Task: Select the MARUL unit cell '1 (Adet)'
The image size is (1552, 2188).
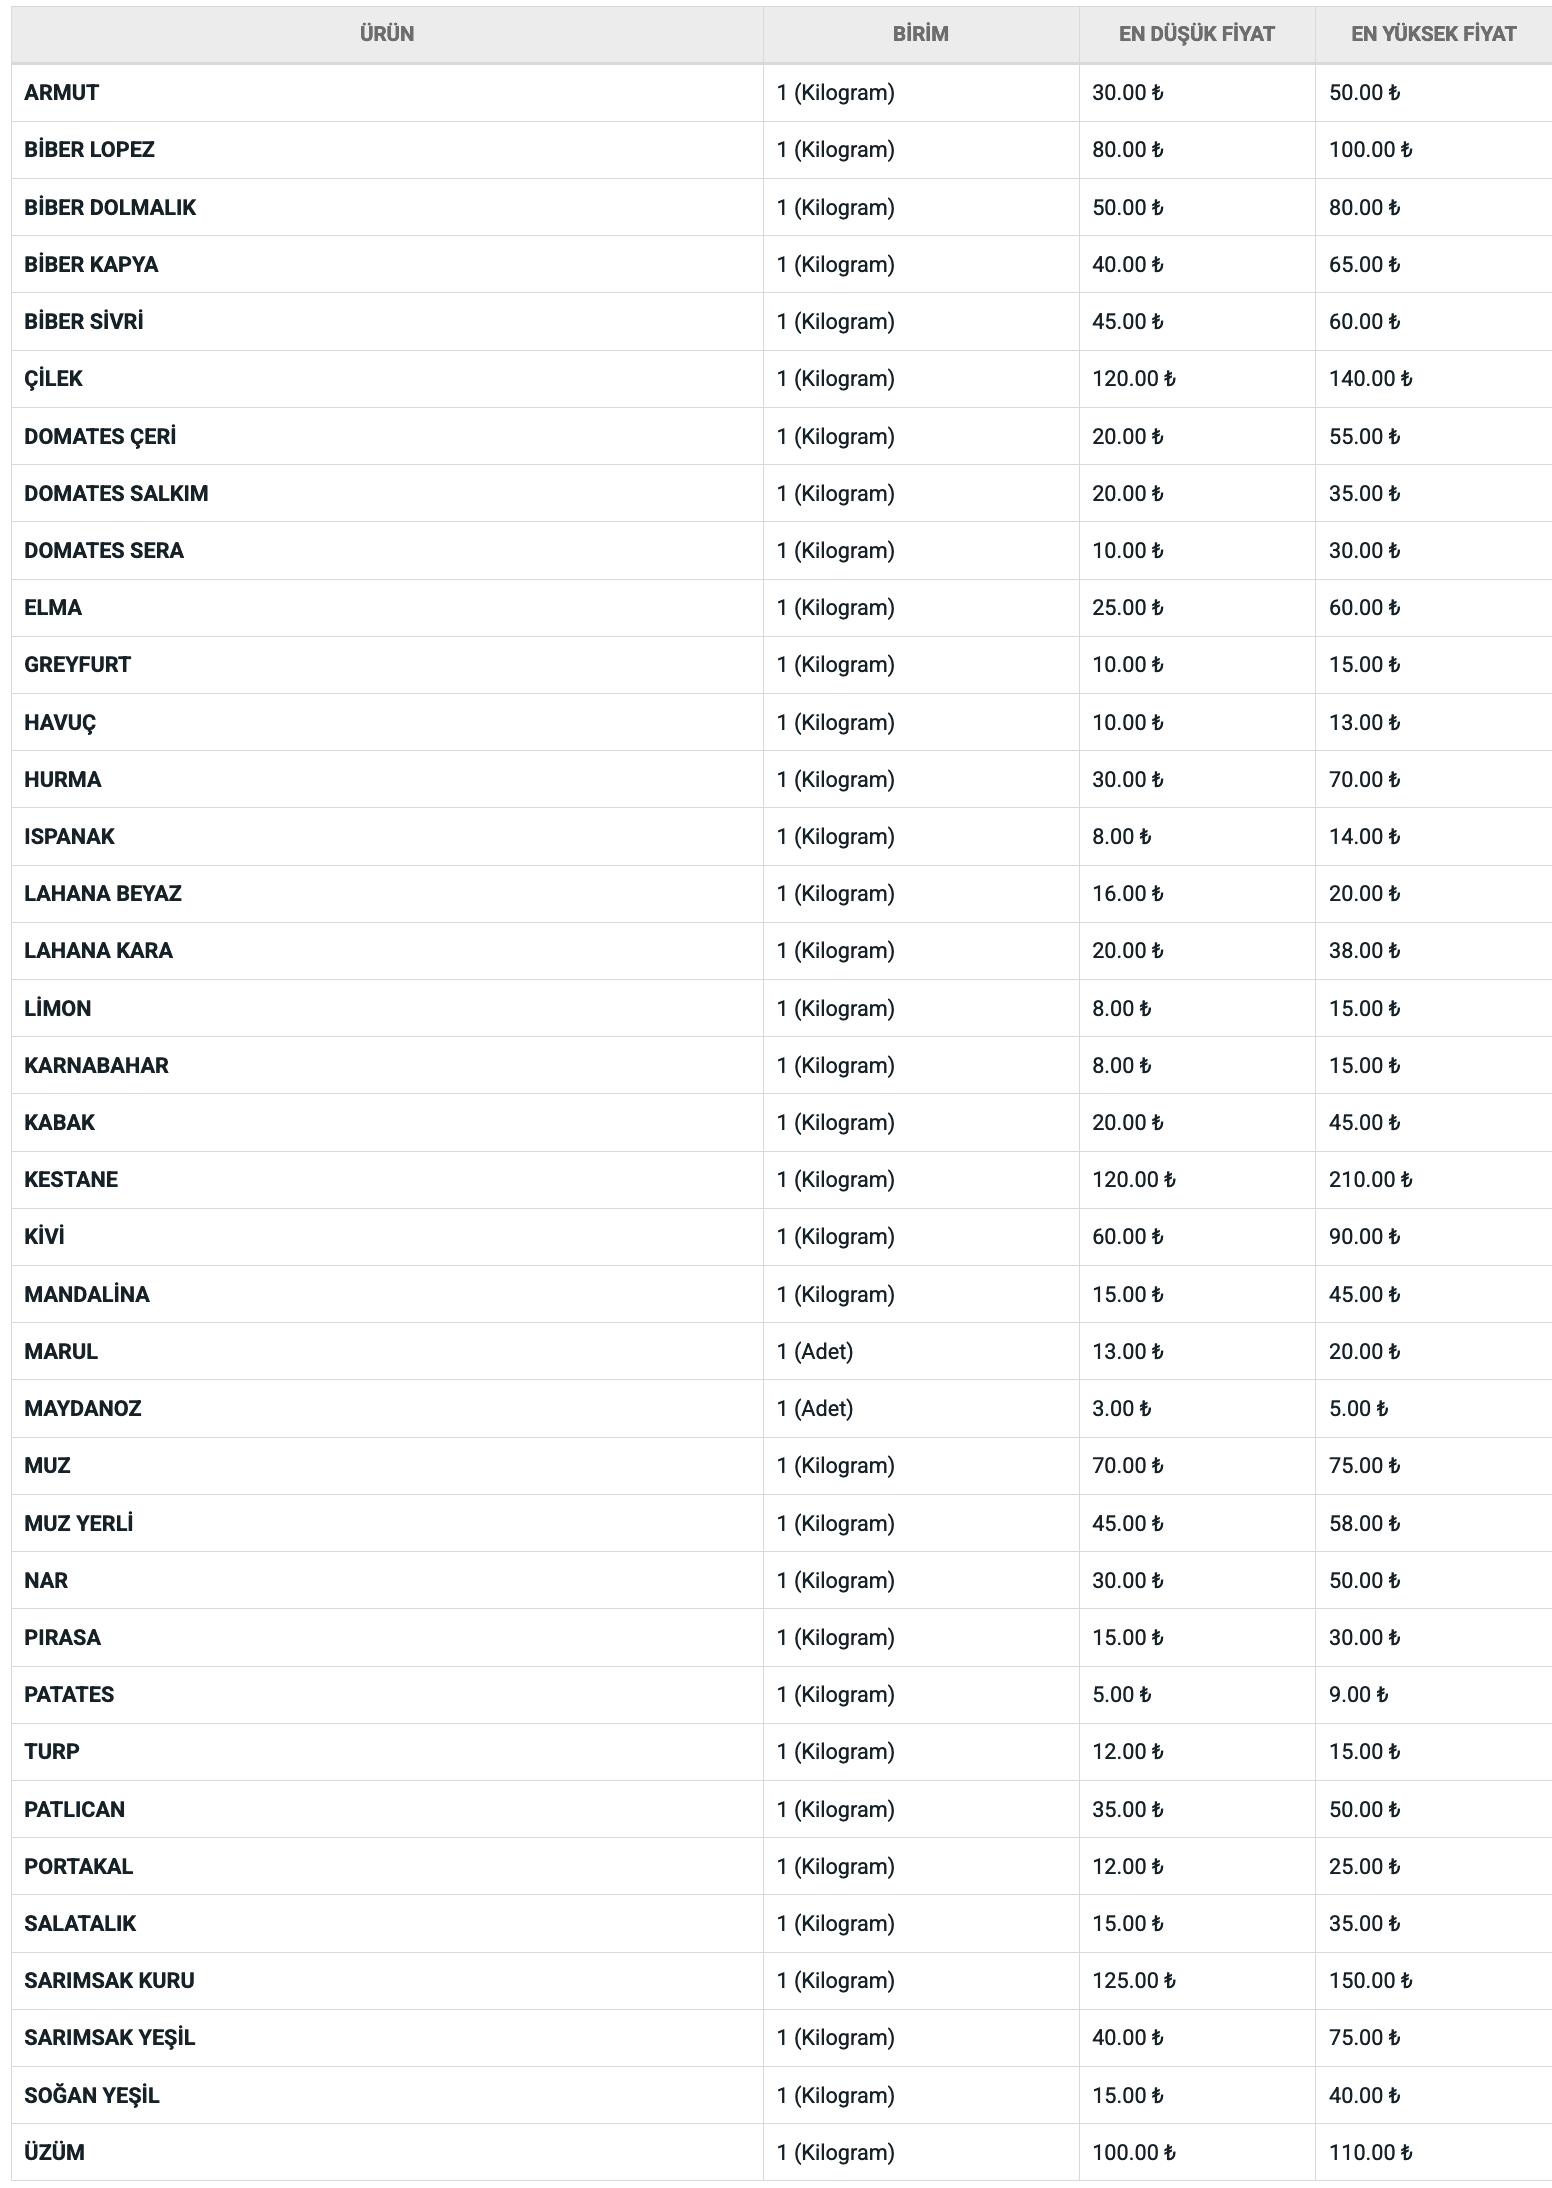Action: (815, 1352)
